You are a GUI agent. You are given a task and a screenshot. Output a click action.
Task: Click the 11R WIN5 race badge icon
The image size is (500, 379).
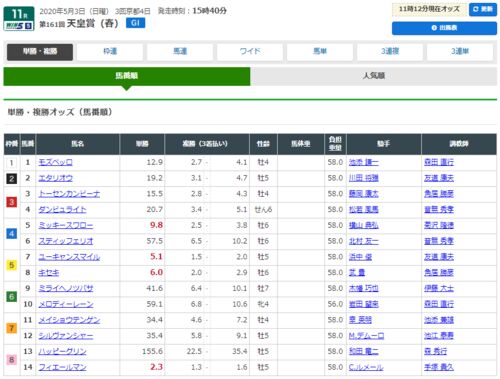19,19
